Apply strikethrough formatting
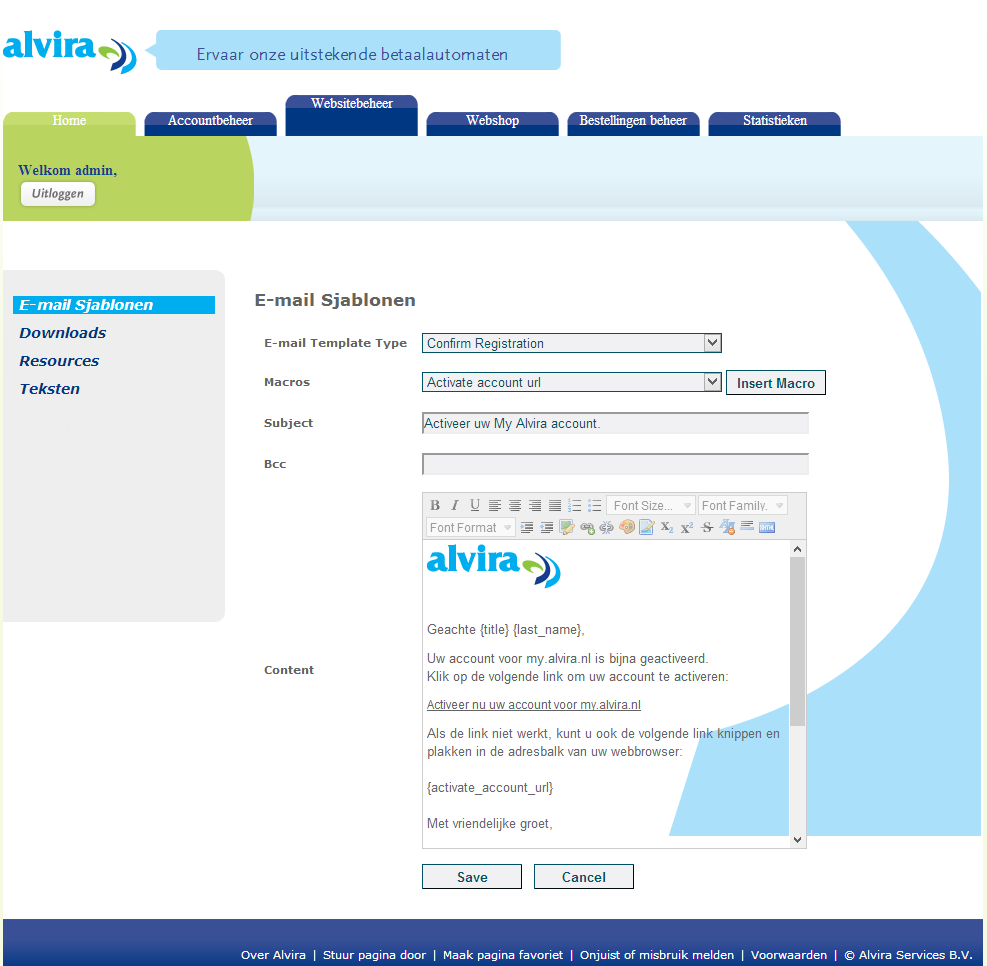This screenshot has width=987, height=966. [707, 527]
